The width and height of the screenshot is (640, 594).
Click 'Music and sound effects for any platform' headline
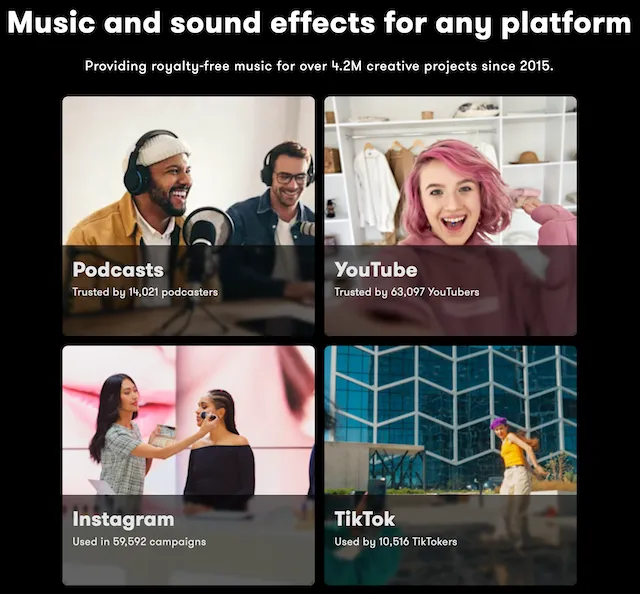tap(320, 22)
